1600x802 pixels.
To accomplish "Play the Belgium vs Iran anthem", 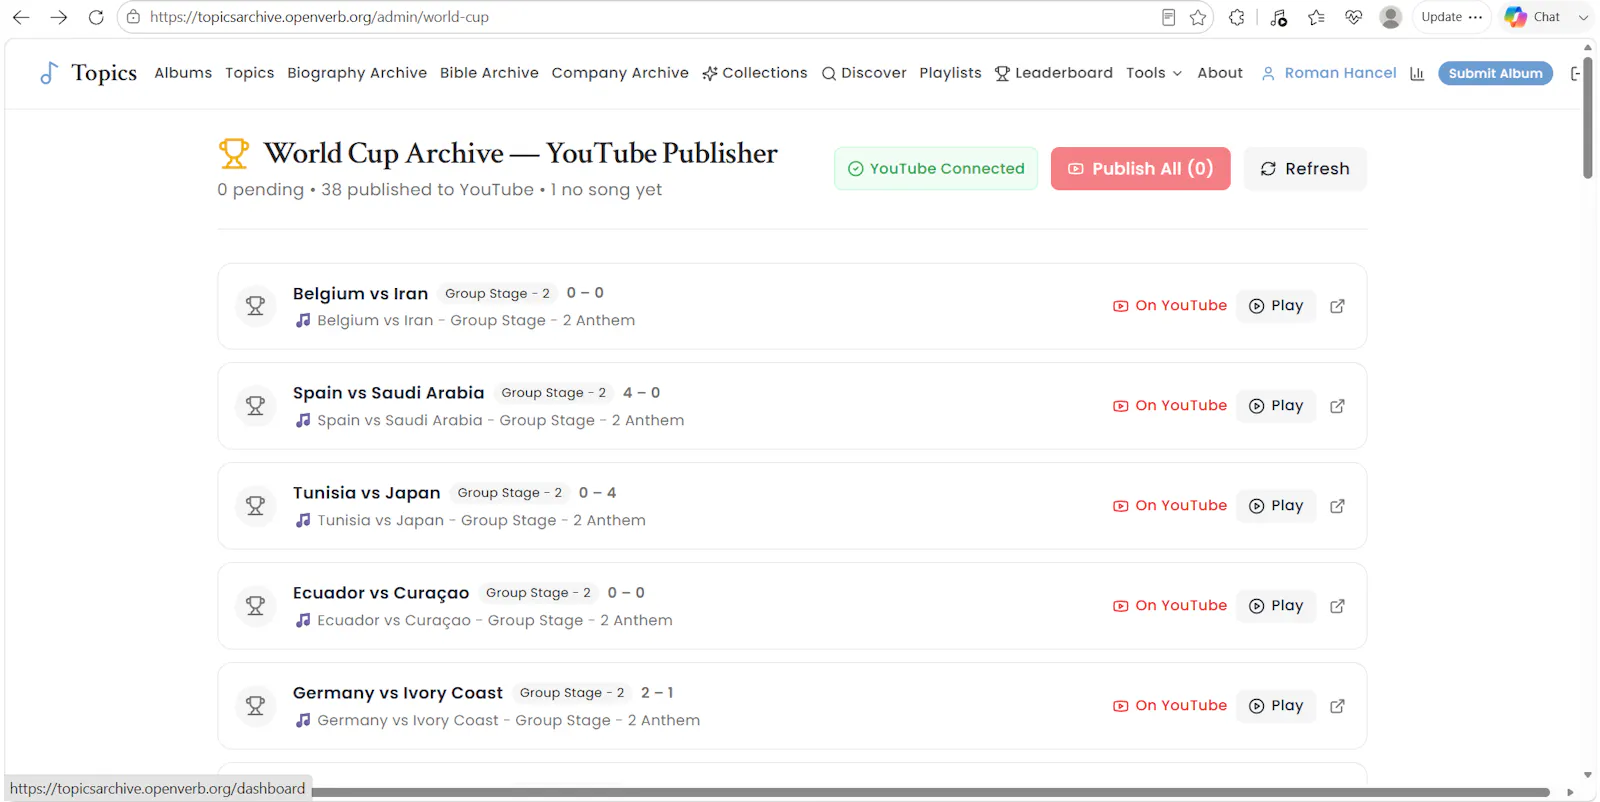I will click(1276, 306).
